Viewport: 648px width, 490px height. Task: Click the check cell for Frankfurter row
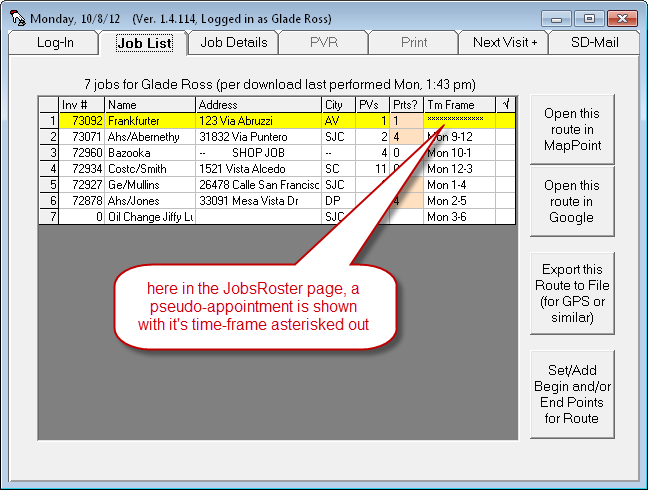[x=506, y=120]
